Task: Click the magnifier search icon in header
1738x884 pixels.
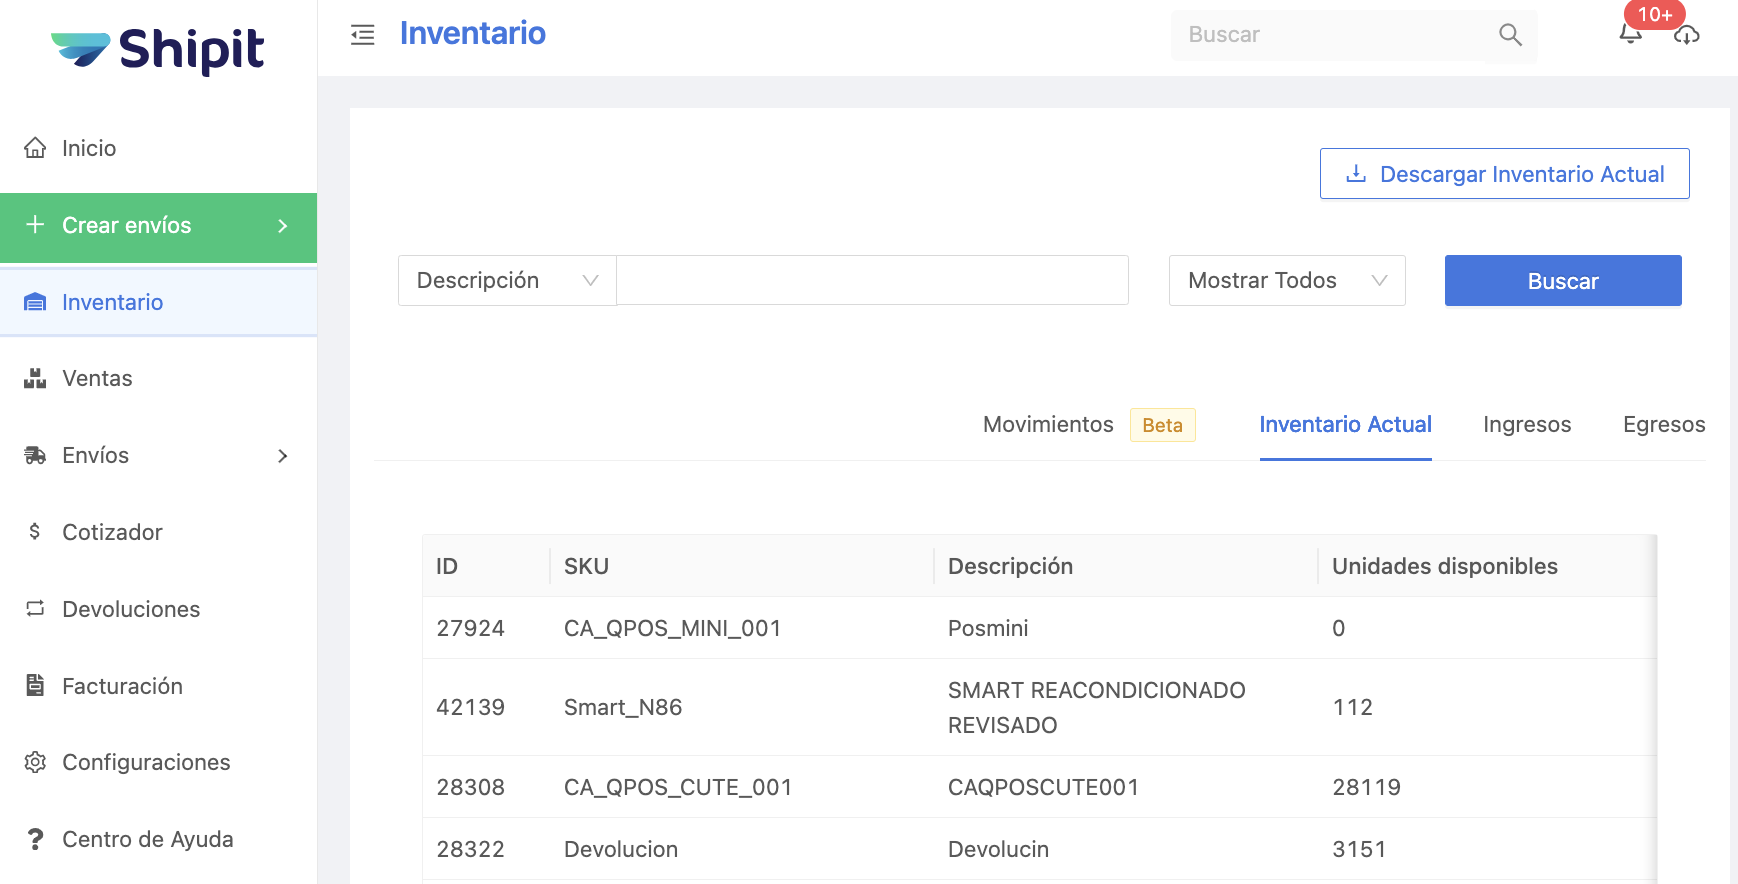Action: click(x=1510, y=35)
